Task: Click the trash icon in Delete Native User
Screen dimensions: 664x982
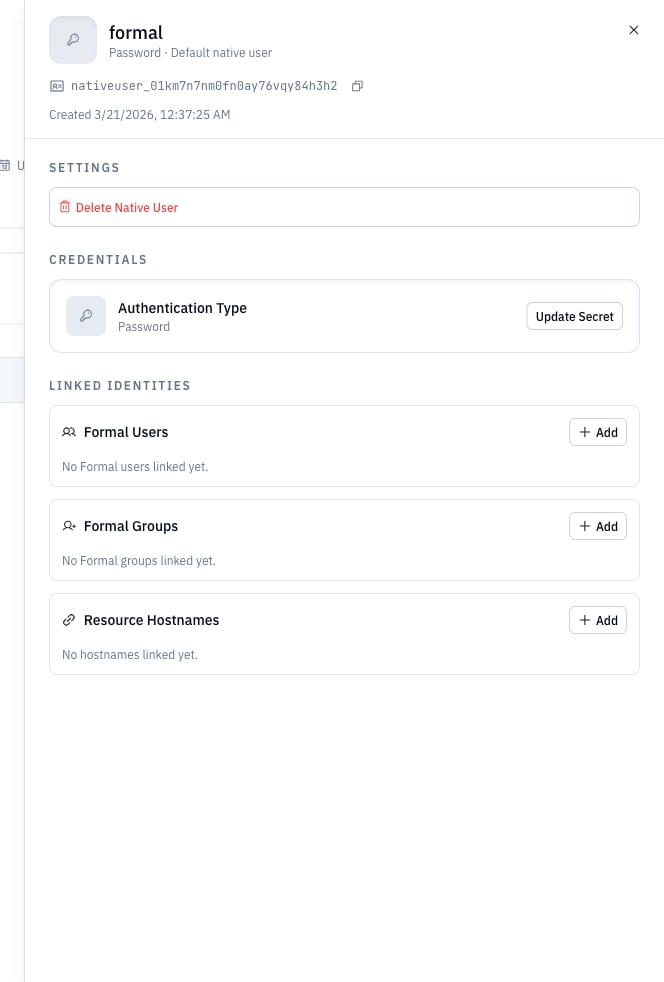Action: point(65,207)
